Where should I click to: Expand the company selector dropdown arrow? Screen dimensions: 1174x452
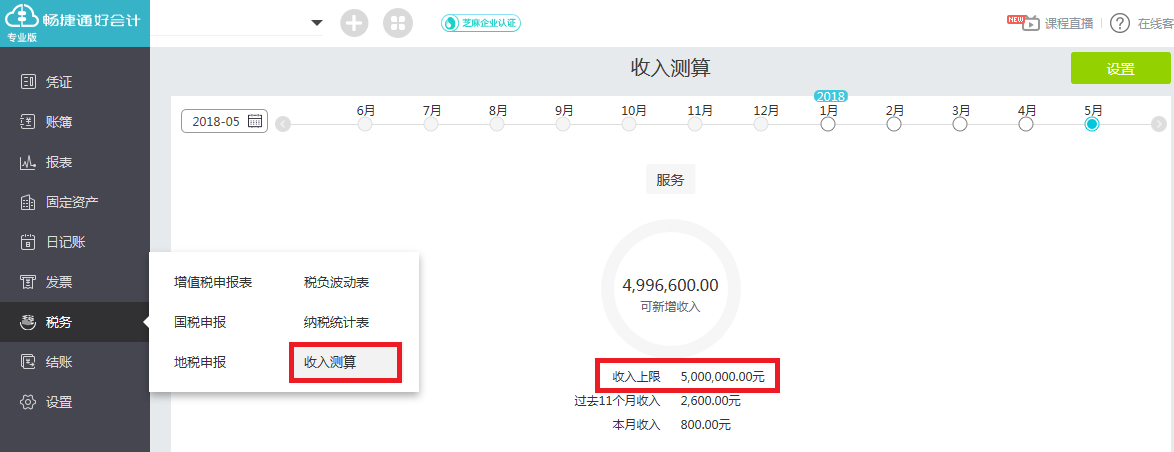tap(317, 23)
